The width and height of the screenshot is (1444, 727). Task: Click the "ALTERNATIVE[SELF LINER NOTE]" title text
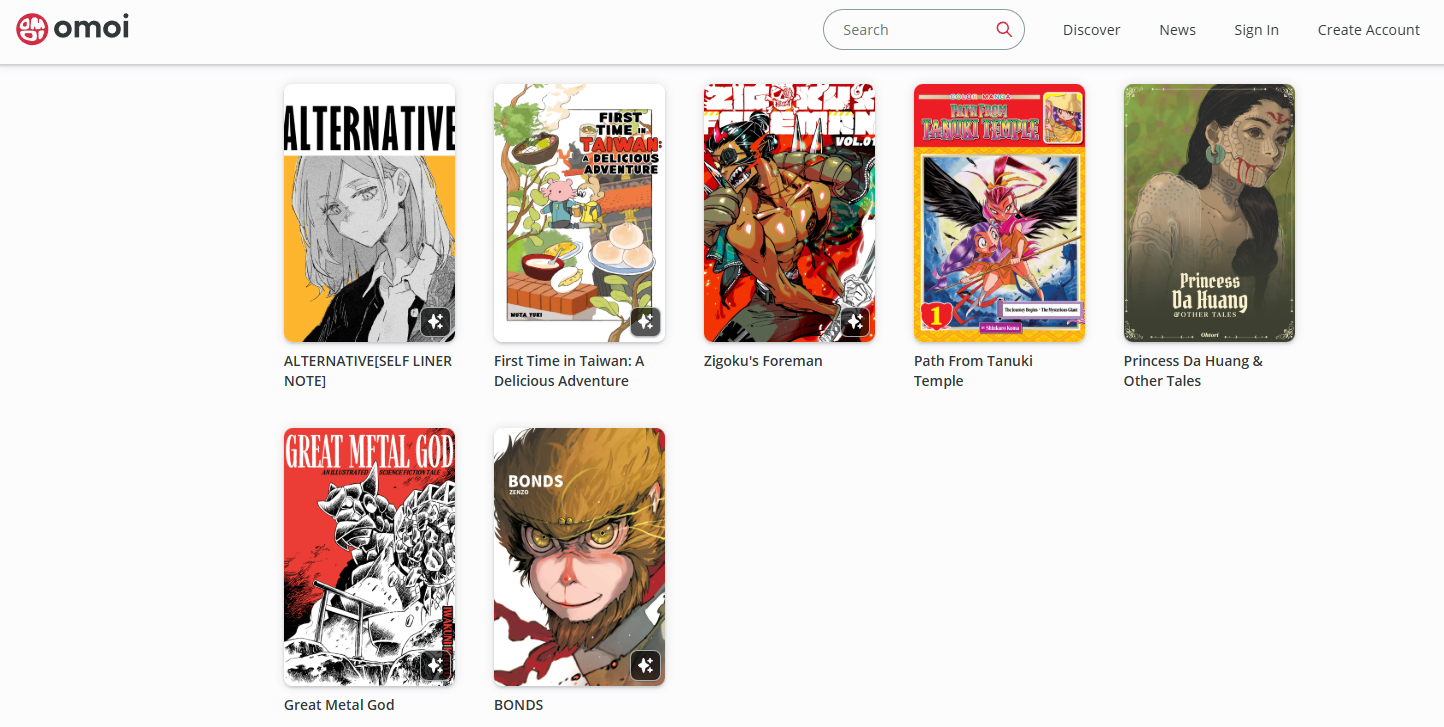tap(368, 371)
